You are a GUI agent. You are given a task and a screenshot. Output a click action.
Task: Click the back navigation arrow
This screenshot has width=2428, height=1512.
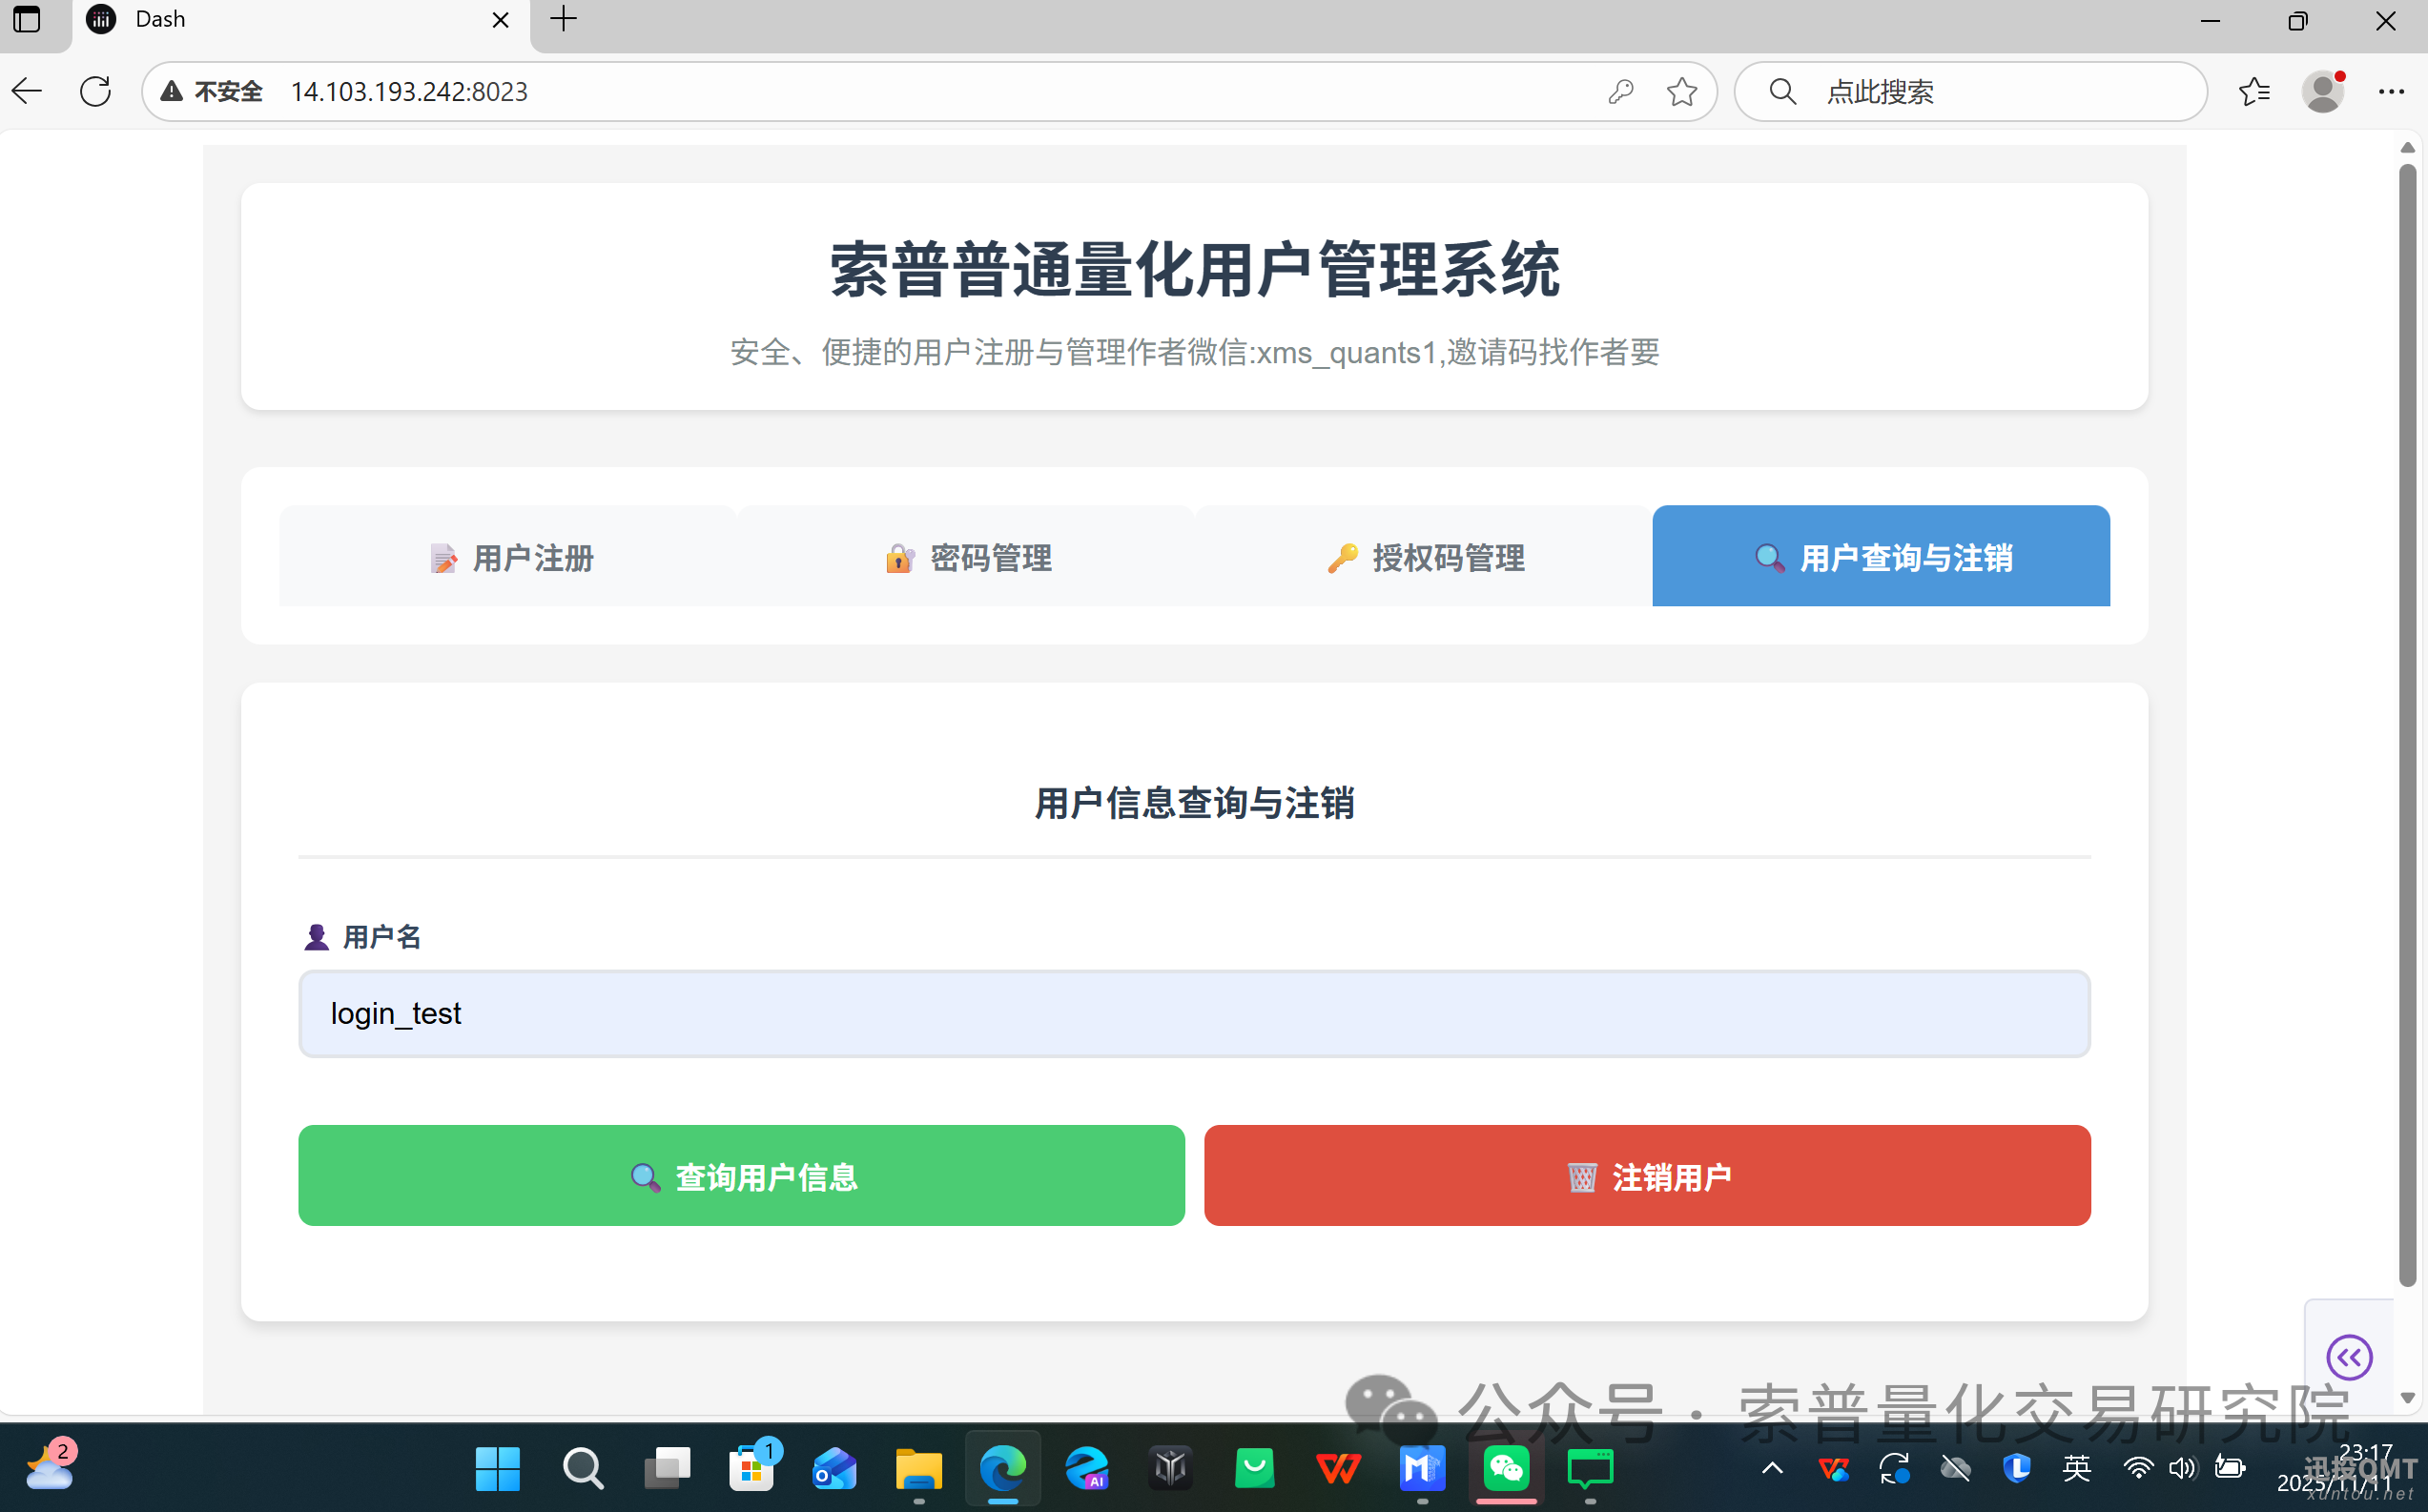click(x=27, y=91)
